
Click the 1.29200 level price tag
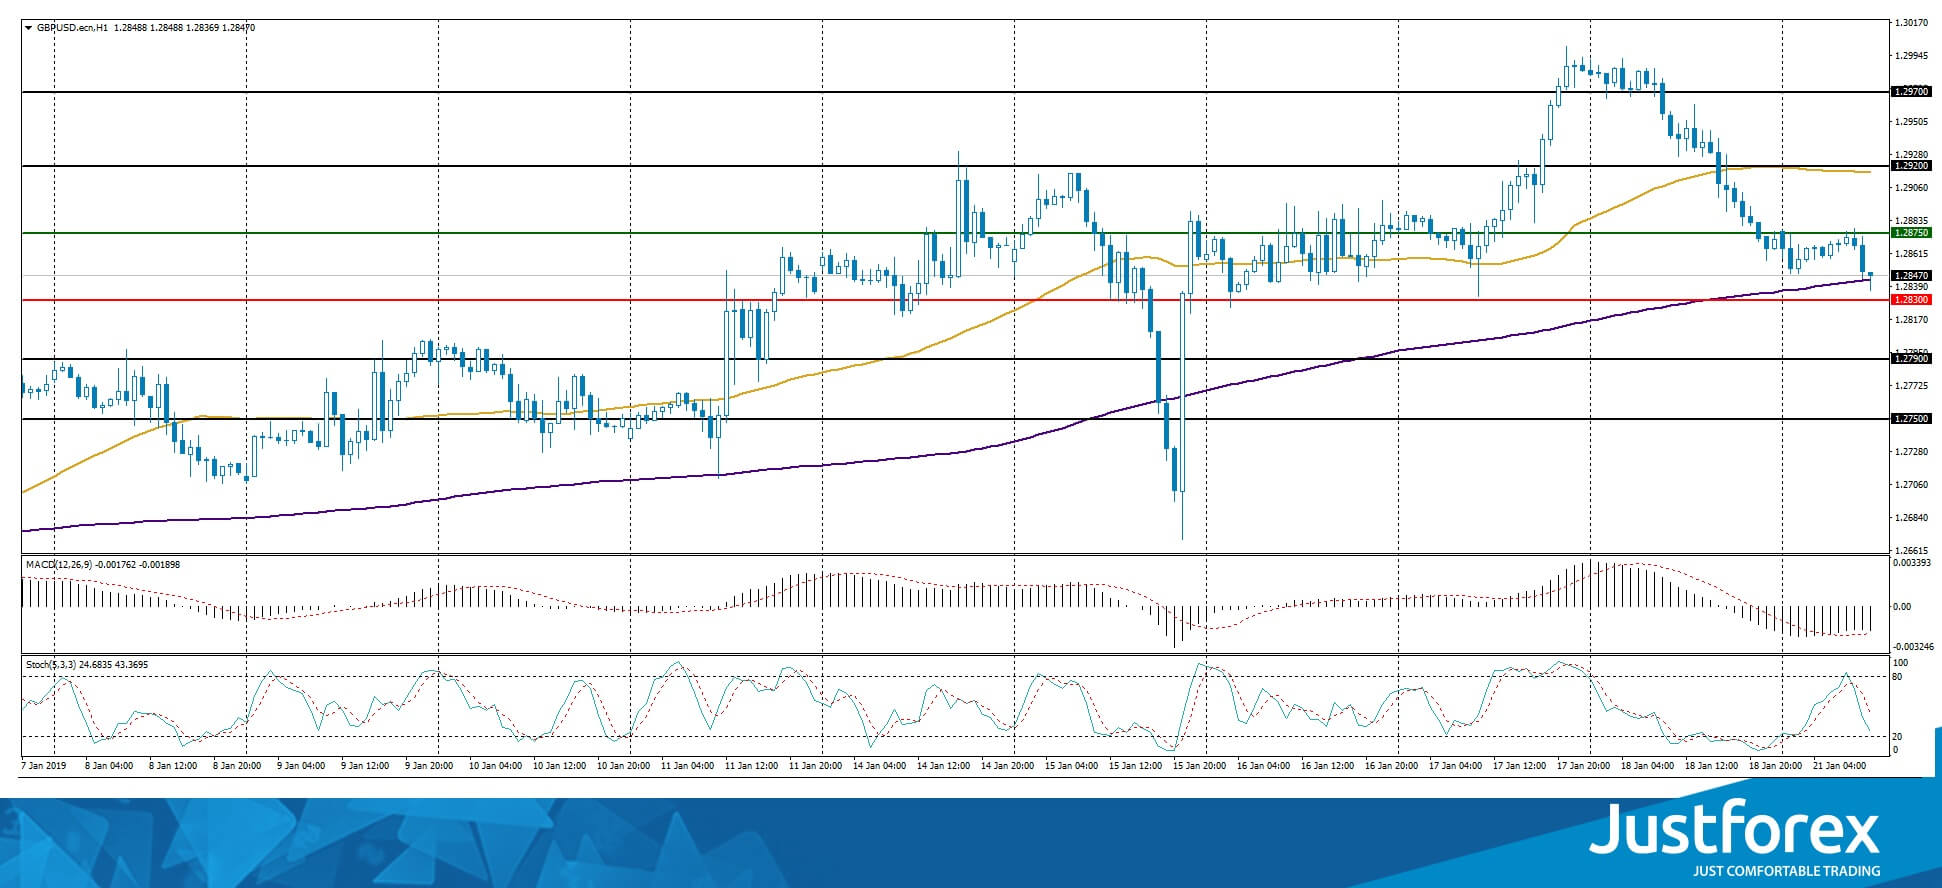(x=1910, y=166)
